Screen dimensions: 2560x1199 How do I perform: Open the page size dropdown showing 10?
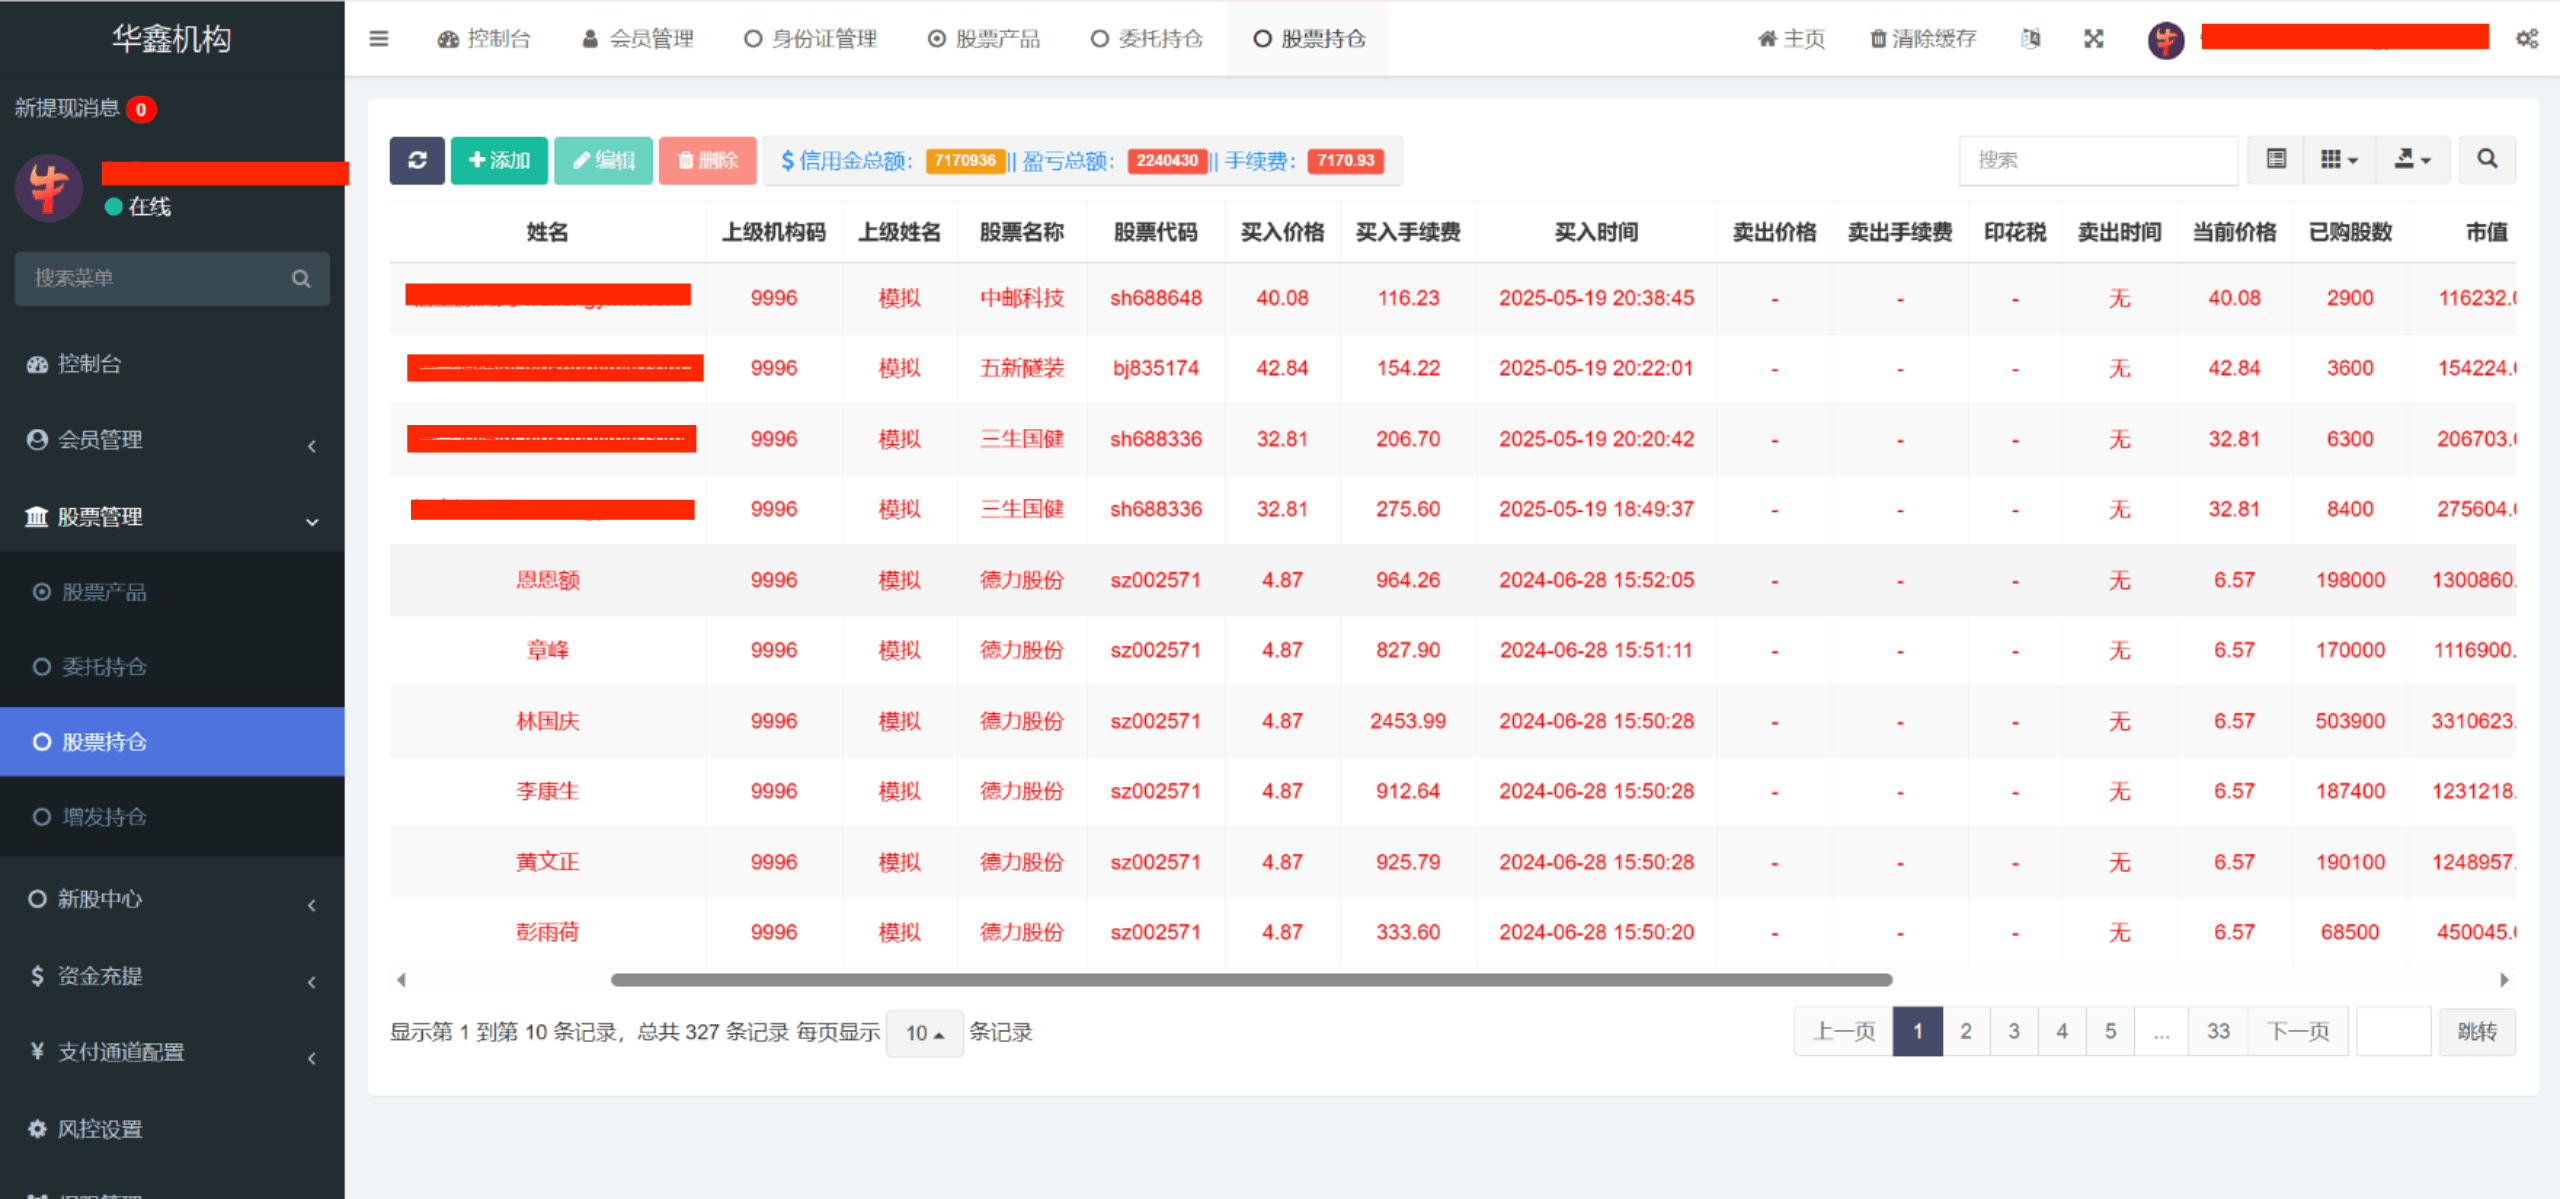coord(923,1033)
